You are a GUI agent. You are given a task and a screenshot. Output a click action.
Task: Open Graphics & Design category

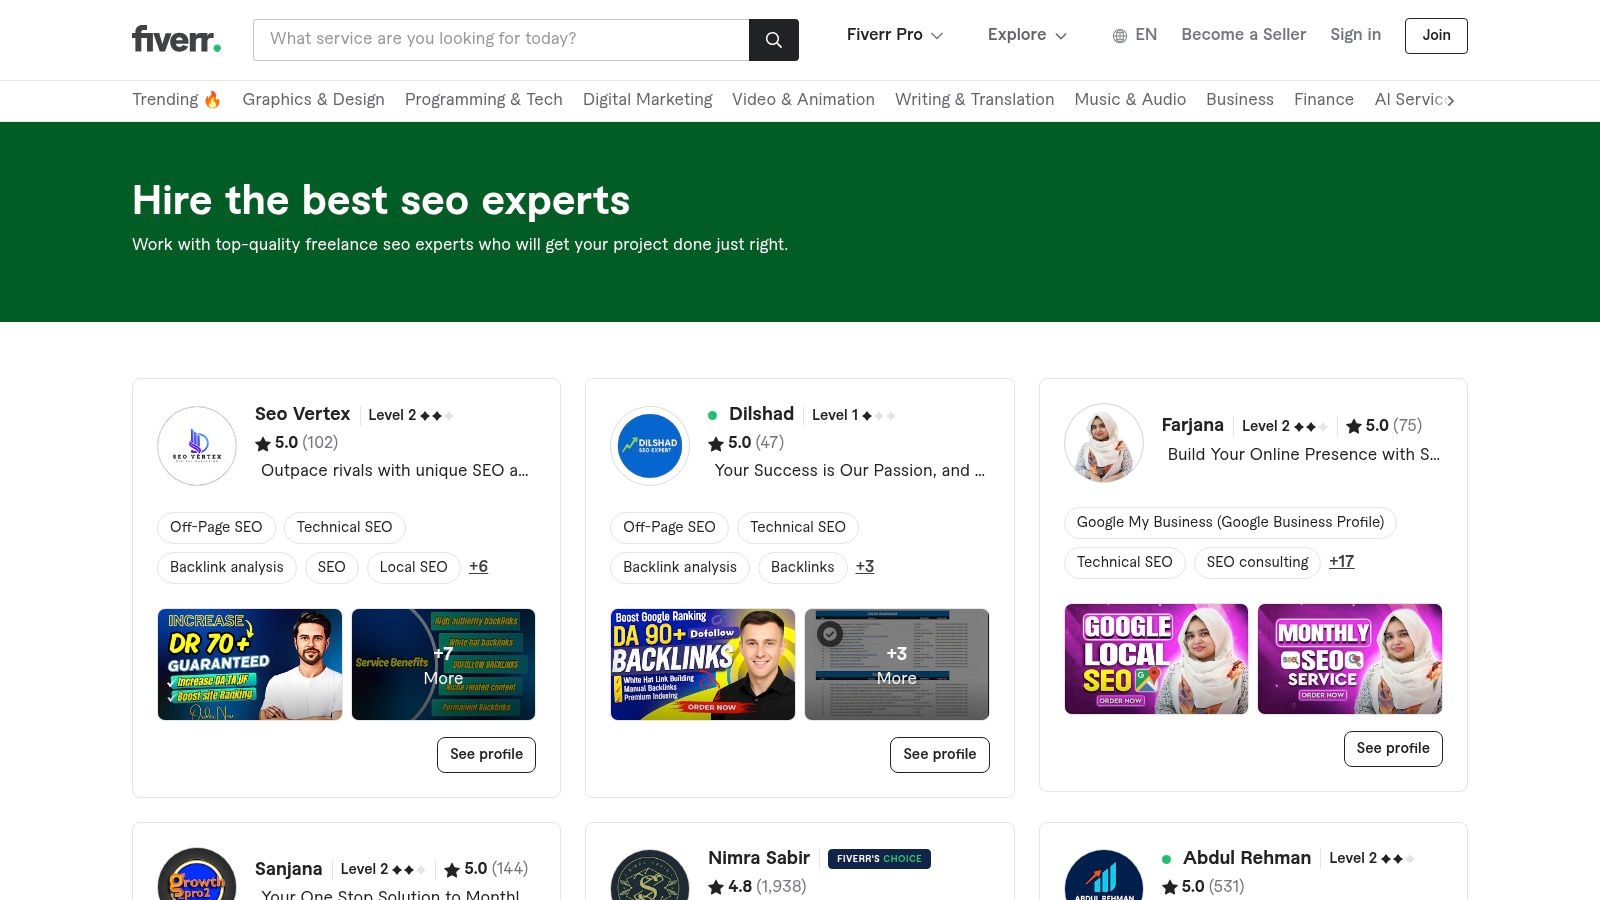pos(313,99)
